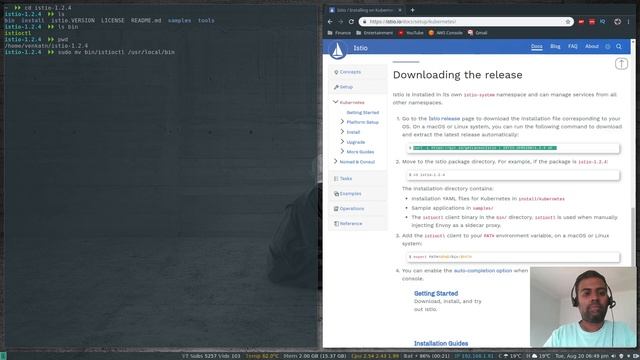
Task: Open the FAQ menu item
Action: coord(573,47)
